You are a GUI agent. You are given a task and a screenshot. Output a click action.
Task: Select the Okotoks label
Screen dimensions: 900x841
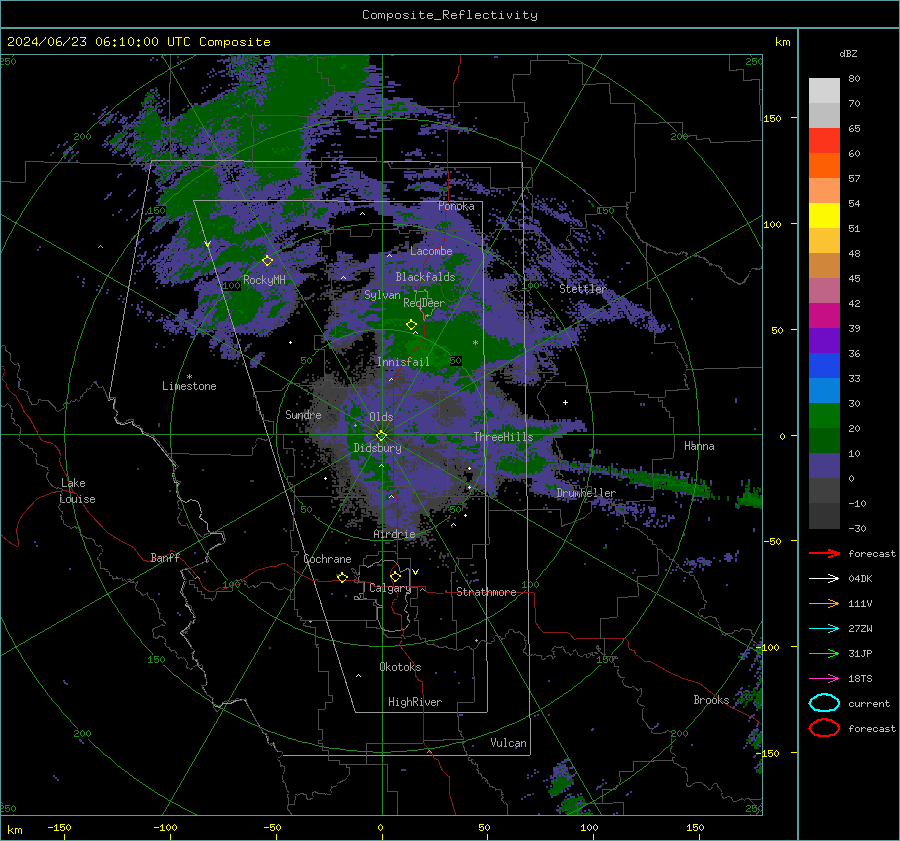point(400,667)
